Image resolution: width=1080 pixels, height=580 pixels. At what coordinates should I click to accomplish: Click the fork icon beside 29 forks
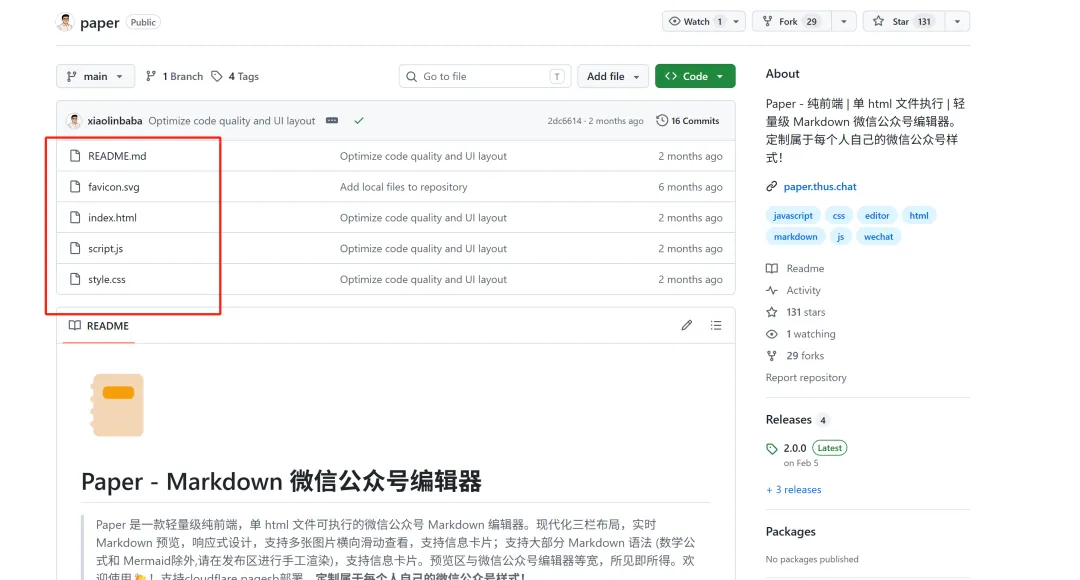pos(772,356)
